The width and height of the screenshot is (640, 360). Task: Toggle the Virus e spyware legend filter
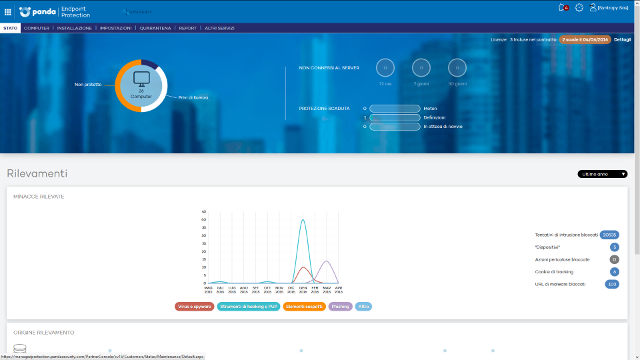[194, 307]
